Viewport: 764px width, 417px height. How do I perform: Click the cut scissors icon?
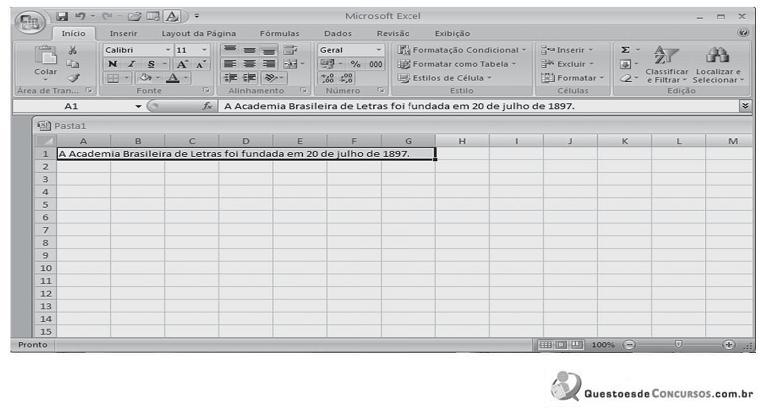(x=73, y=49)
